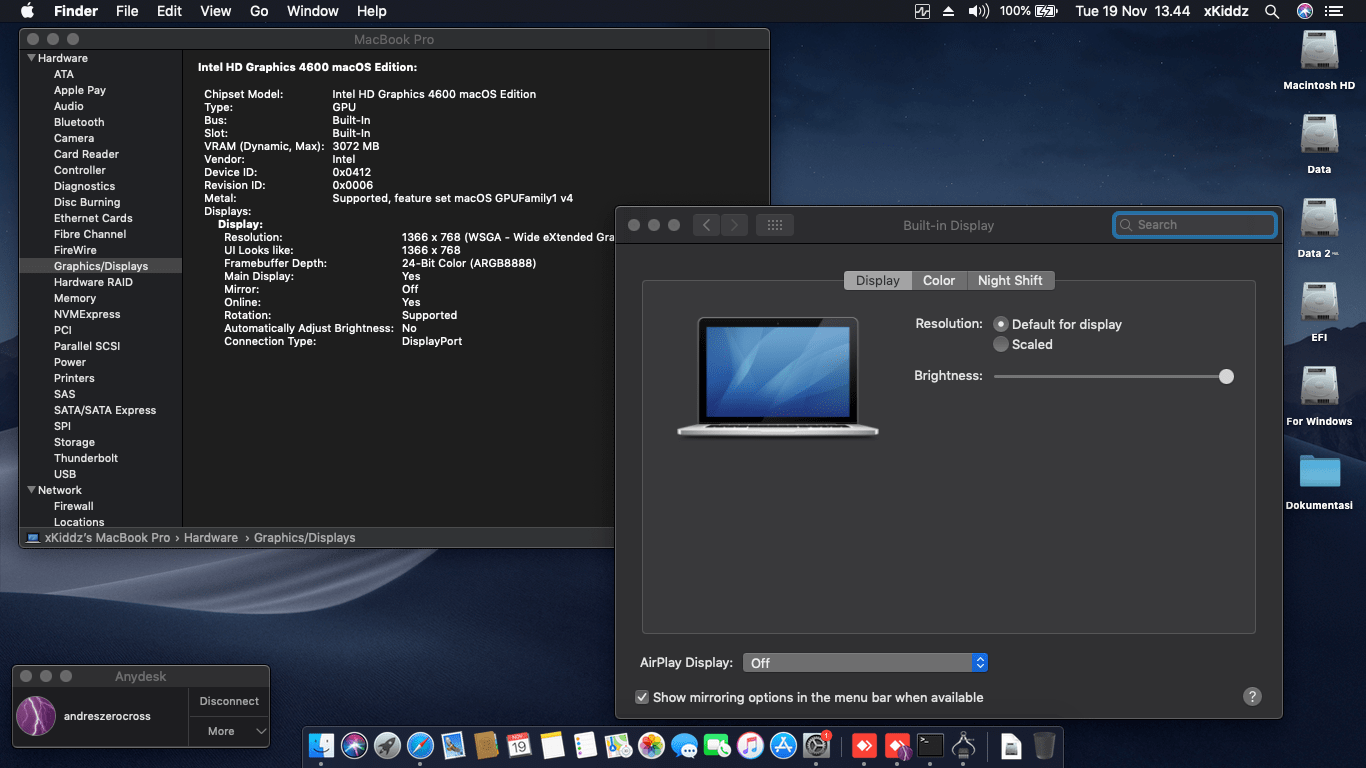
Task: Go back using the left arrow button
Action: click(x=706, y=225)
